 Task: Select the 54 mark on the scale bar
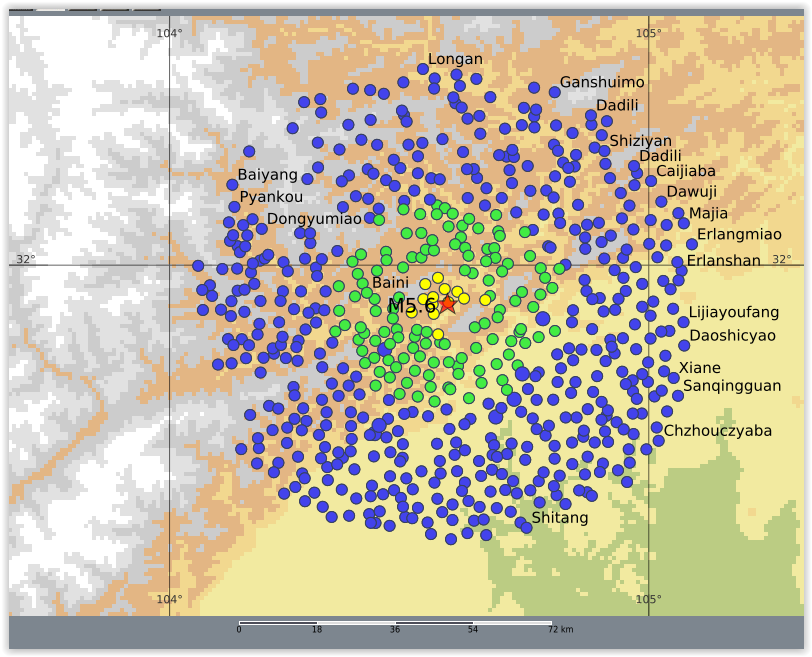pos(473,630)
